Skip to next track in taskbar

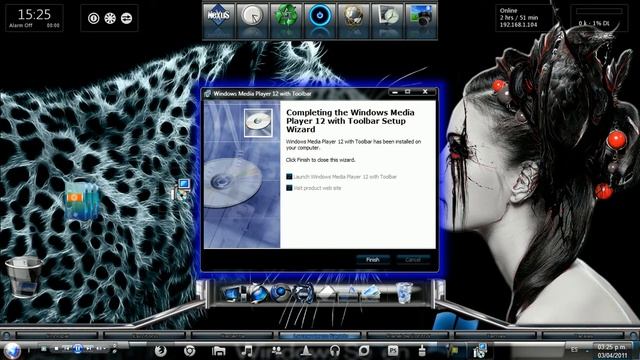click(89, 349)
